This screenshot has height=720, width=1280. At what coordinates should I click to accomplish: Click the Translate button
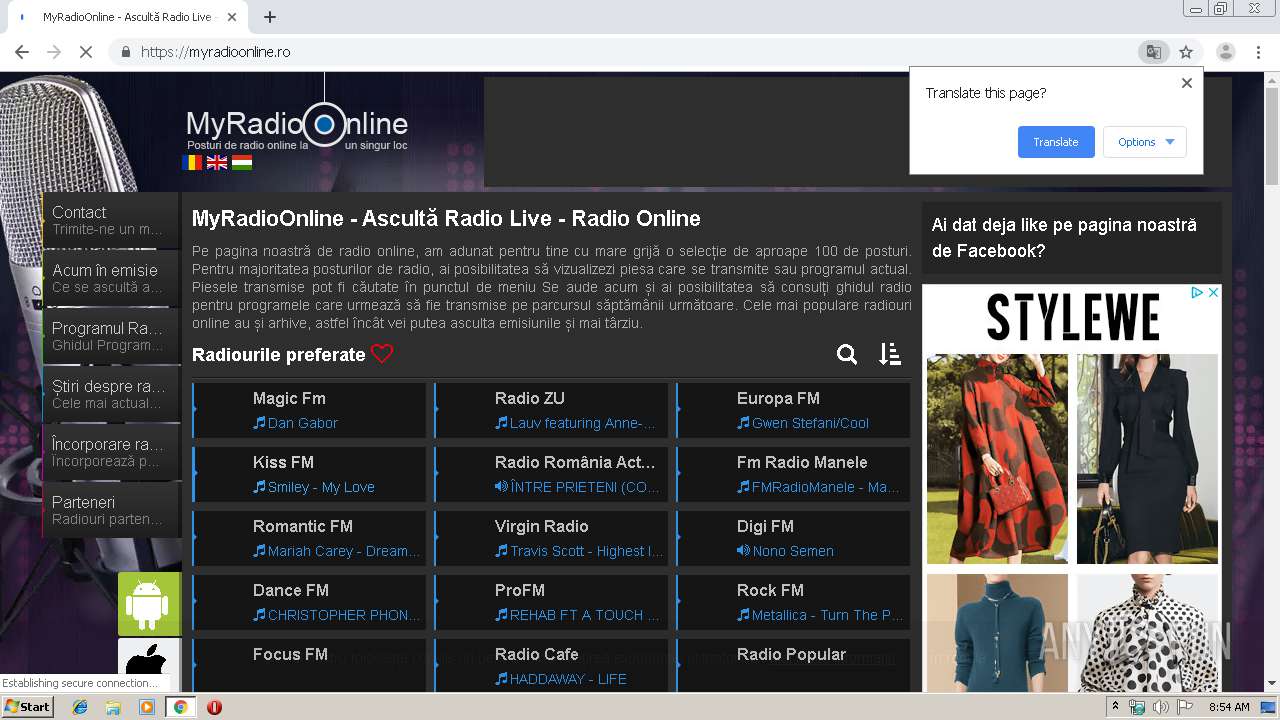click(1056, 142)
